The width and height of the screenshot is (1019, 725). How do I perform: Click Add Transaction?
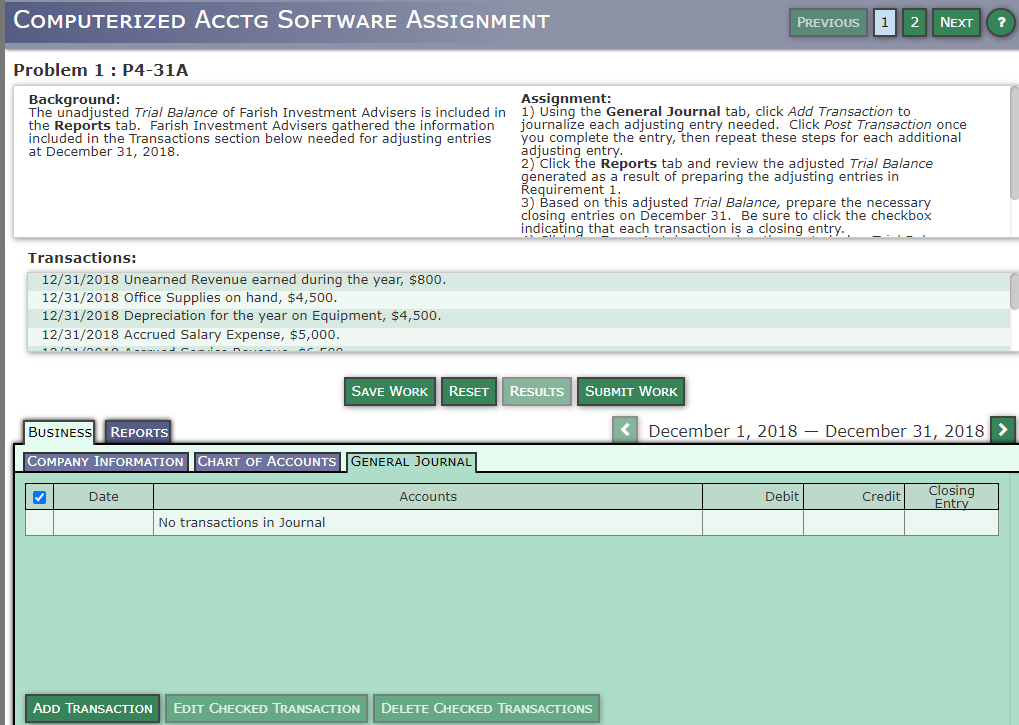[x=91, y=708]
